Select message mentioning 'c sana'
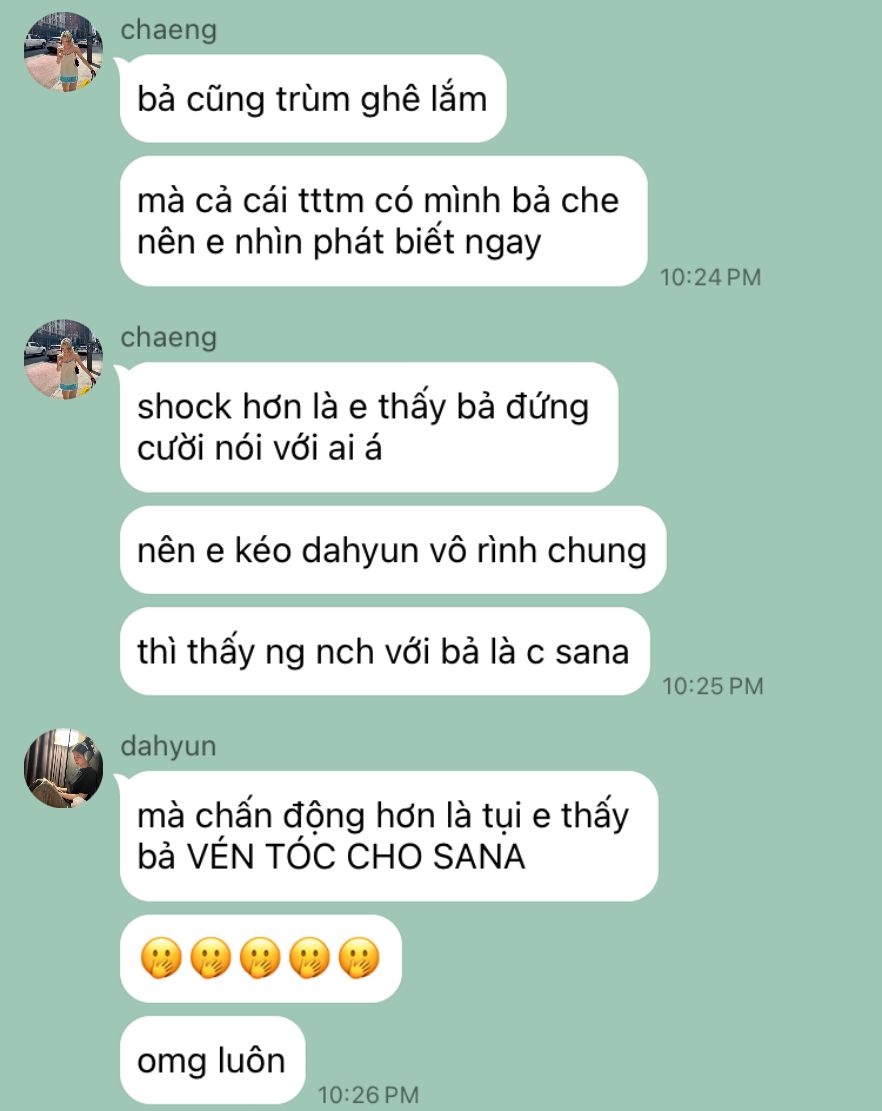This screenshot has height=1111, width=882. tap(385, 651)
